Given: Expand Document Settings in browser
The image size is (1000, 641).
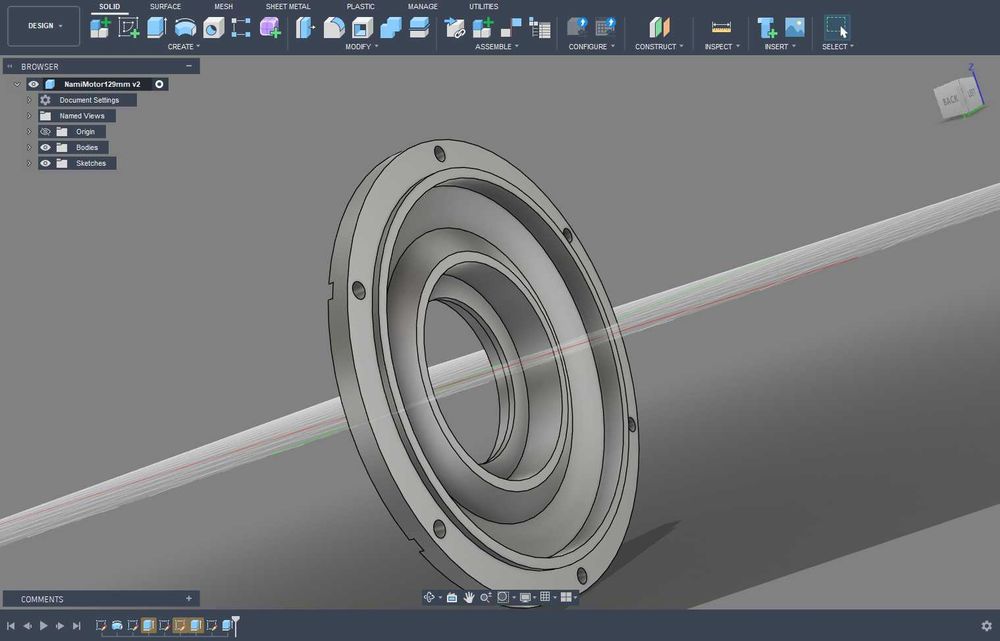Looking at the screenshot, I should point(29,100).
